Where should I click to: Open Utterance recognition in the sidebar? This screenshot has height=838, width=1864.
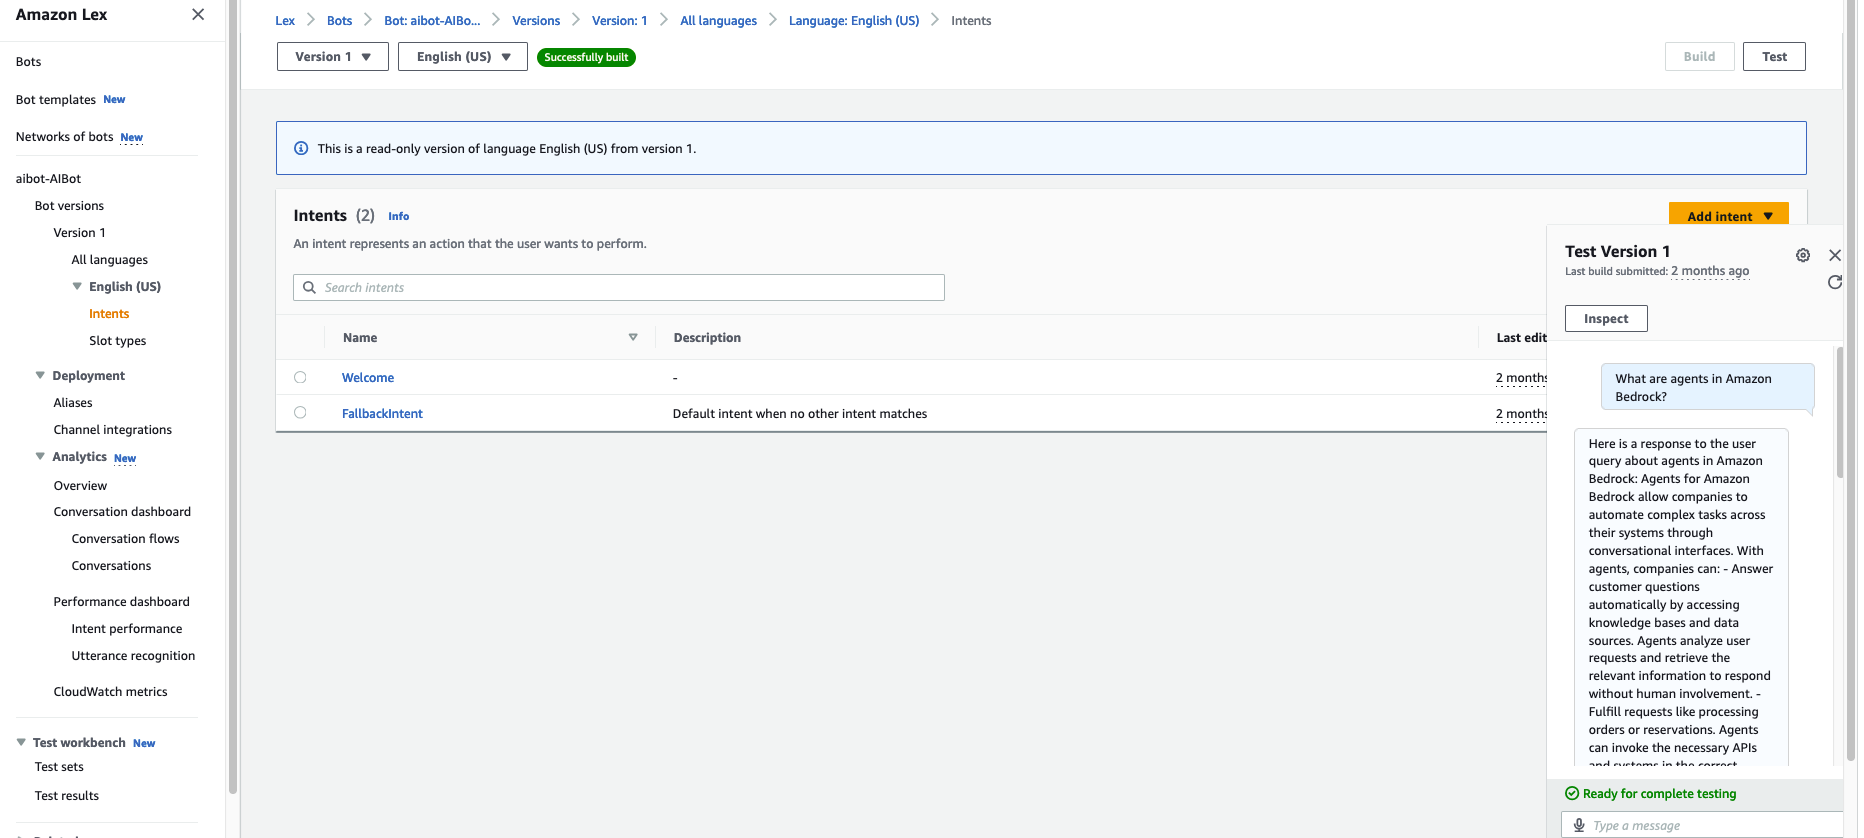(134, 656)
